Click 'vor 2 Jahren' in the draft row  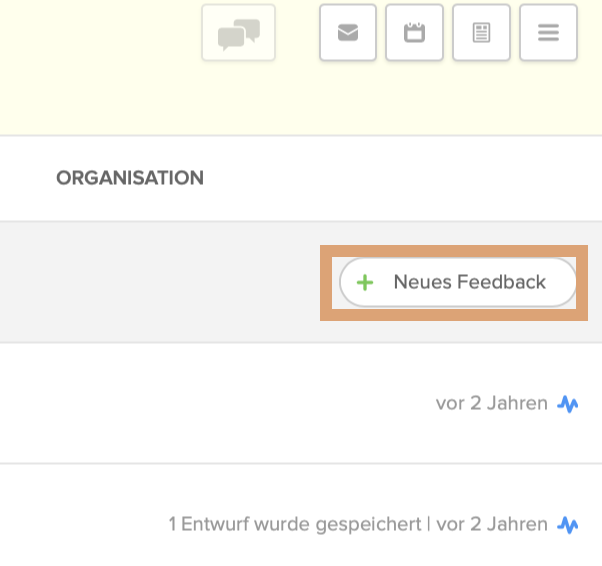pos(491,524)
